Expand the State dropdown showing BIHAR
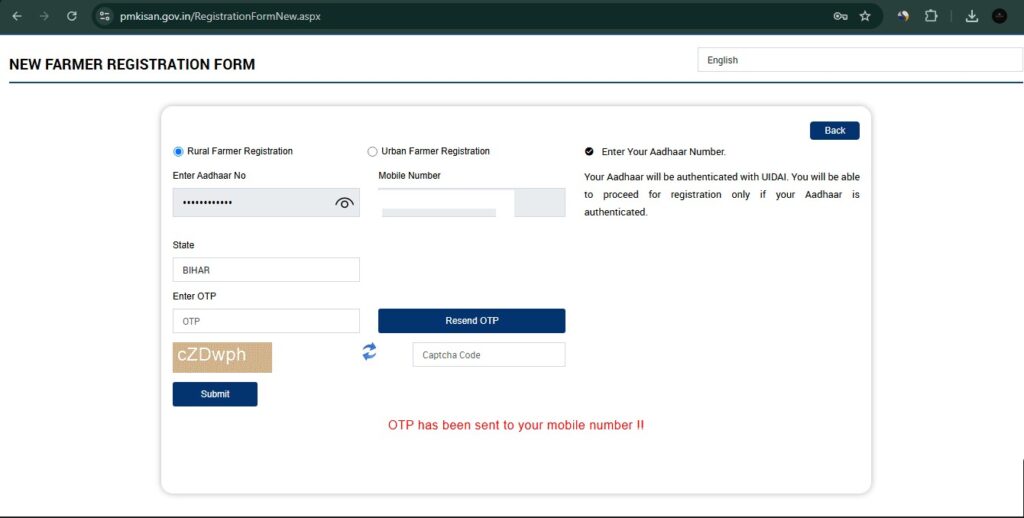Viewport: 1024px width, 518px height. point(265,270)
